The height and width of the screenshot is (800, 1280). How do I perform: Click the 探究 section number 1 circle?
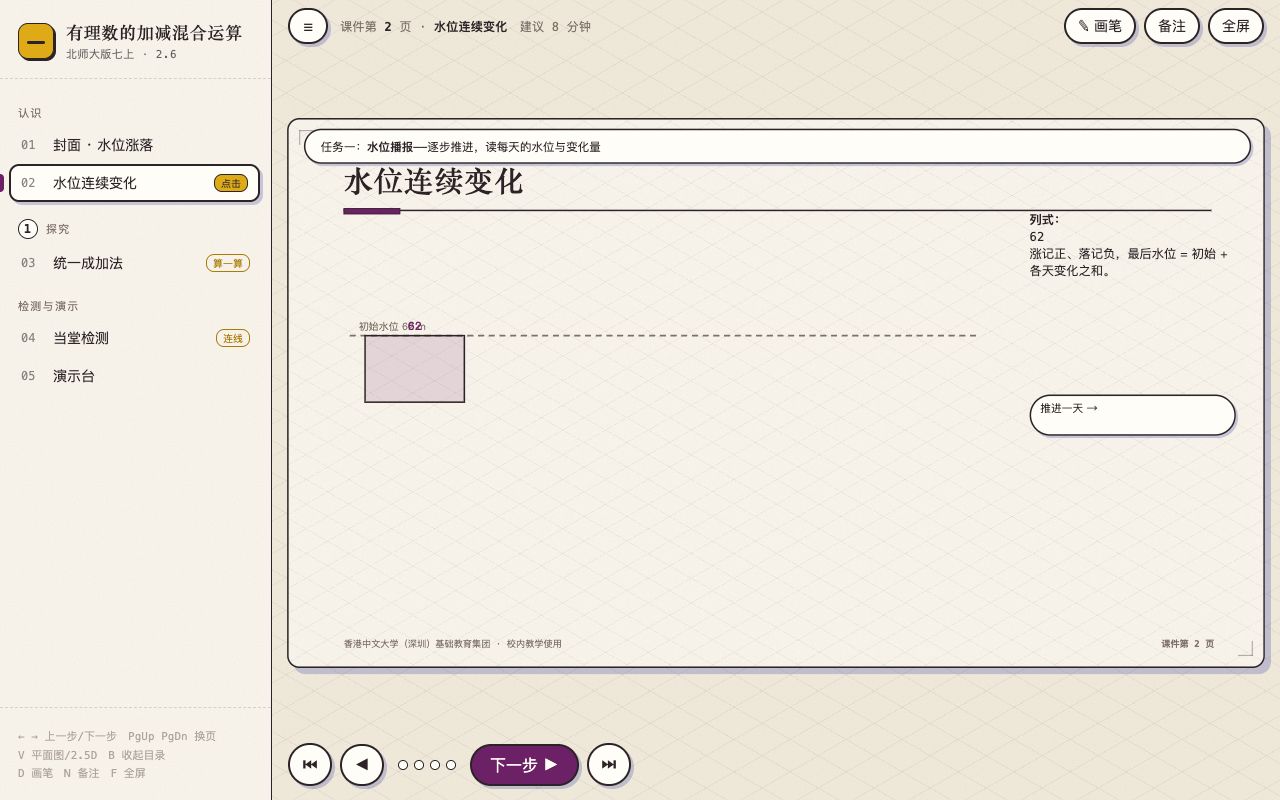tap(28, 229)
